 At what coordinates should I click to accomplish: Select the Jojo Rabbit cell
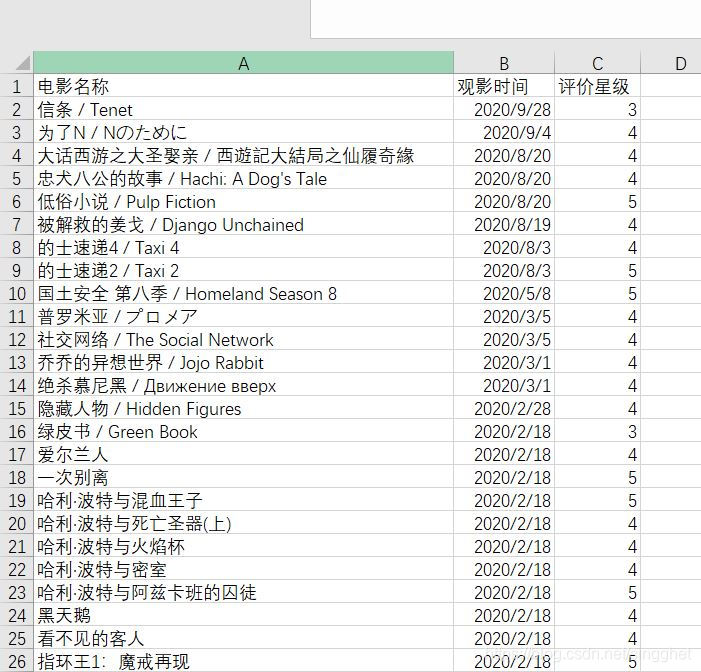coord(244,363)
